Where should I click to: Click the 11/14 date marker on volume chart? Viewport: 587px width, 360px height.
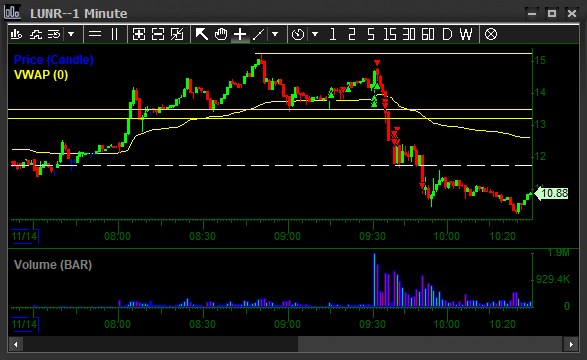tap(25, 324)
